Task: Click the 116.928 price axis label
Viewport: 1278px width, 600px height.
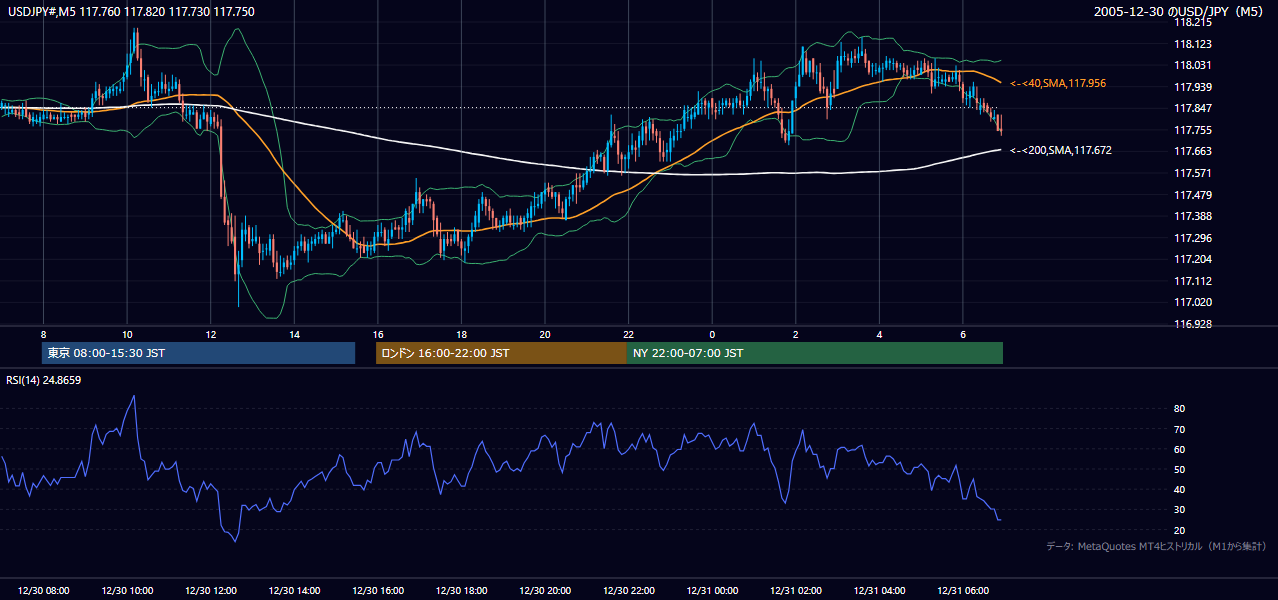Action: click(1192, 324)
